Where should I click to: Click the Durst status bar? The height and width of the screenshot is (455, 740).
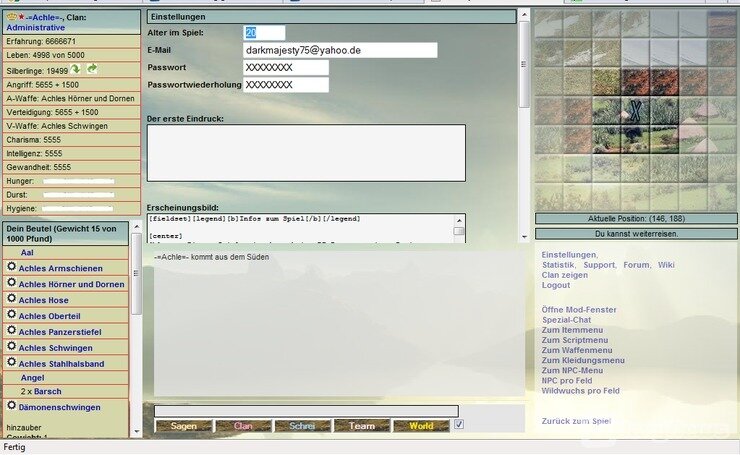(79, 195)
